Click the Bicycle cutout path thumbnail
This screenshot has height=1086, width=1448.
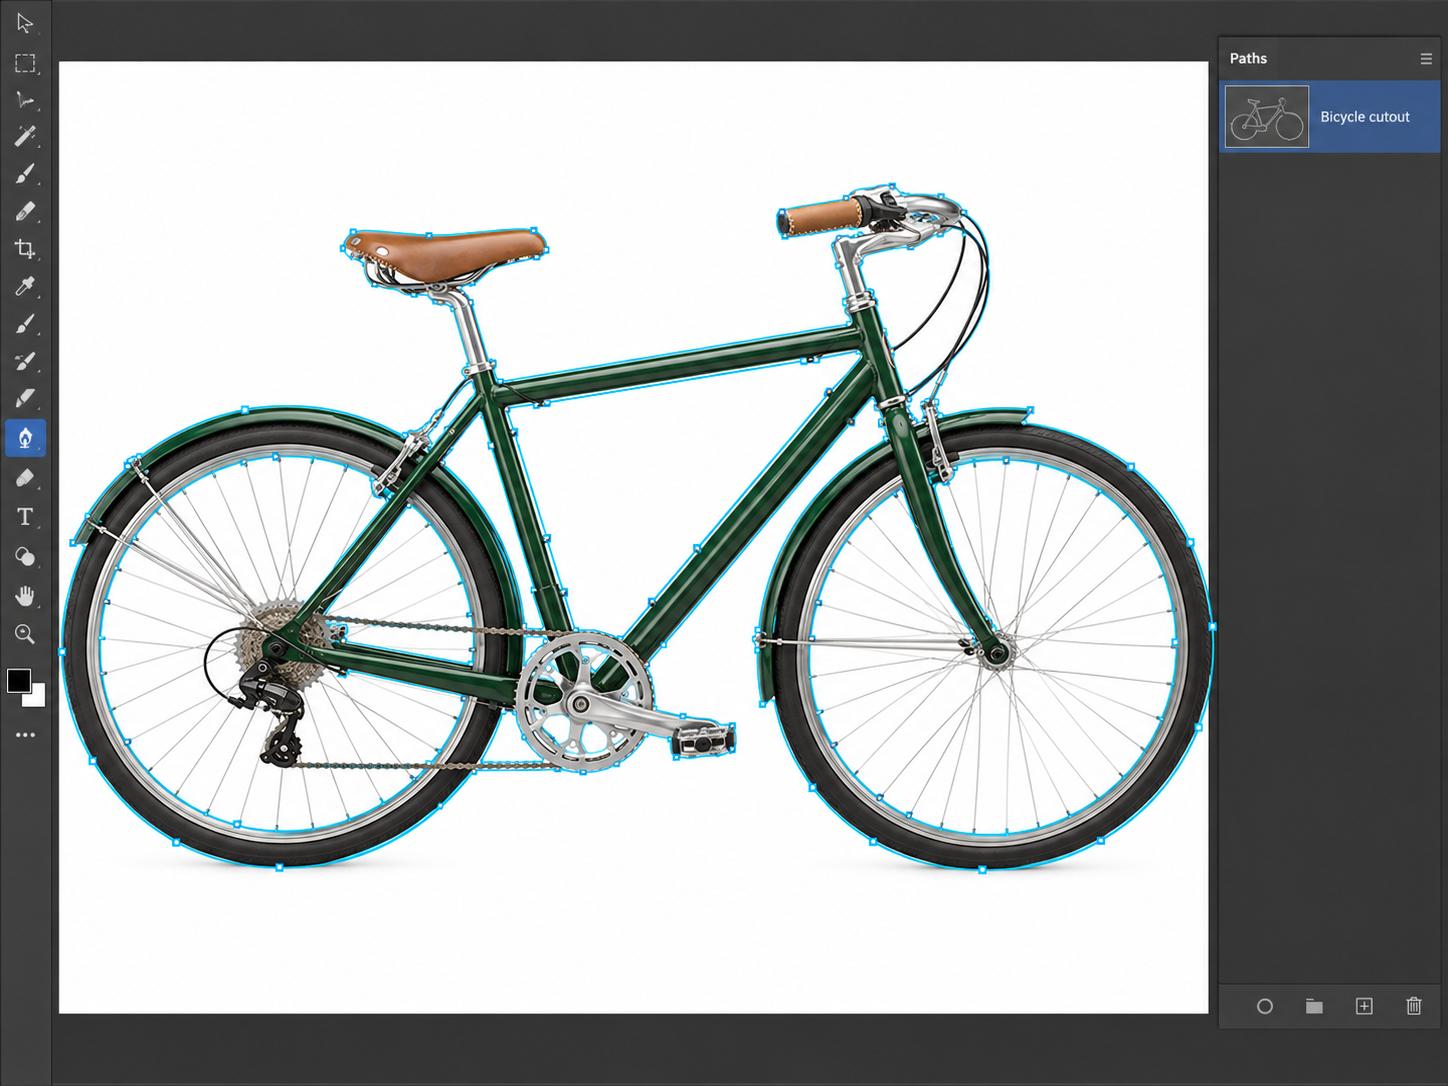pyautogui.click(x=1267, y=117)
